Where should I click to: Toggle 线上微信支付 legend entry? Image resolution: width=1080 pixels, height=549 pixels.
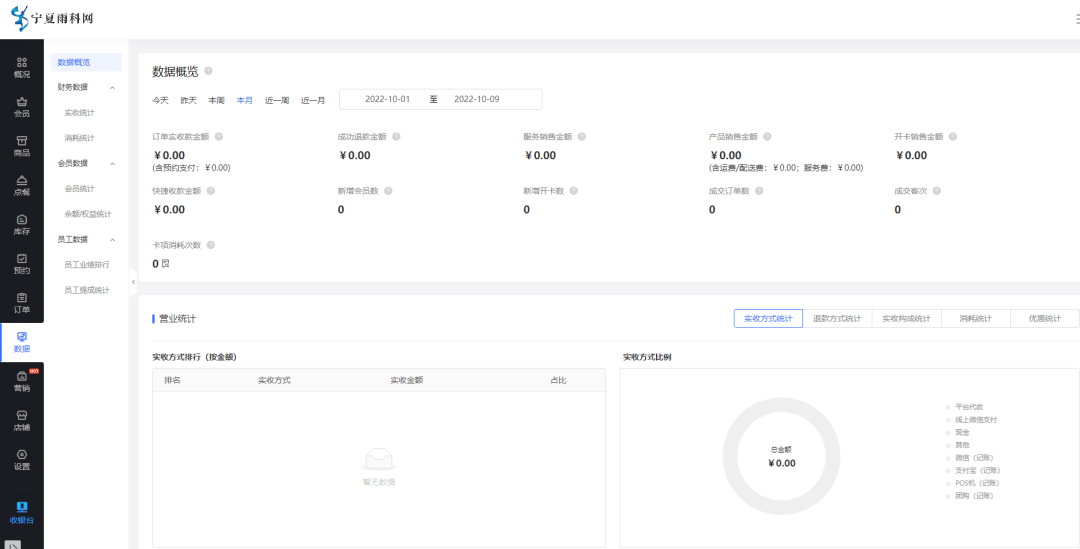click(972, 419)
